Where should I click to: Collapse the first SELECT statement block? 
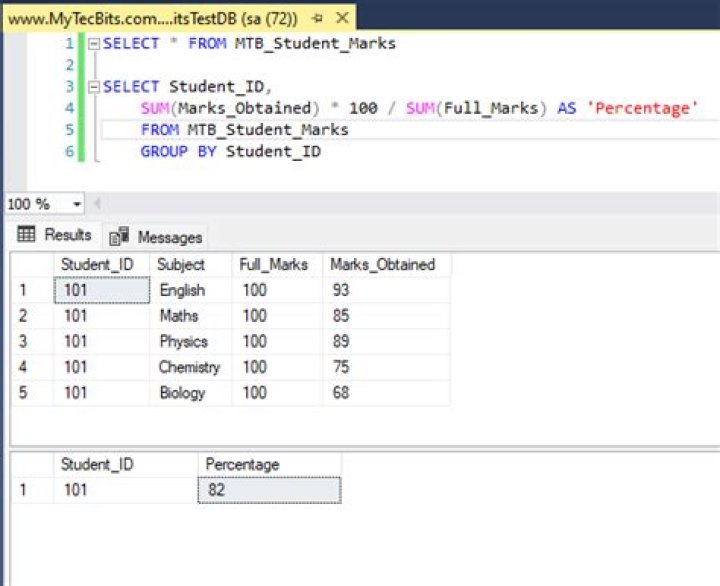tap(94, 44)
